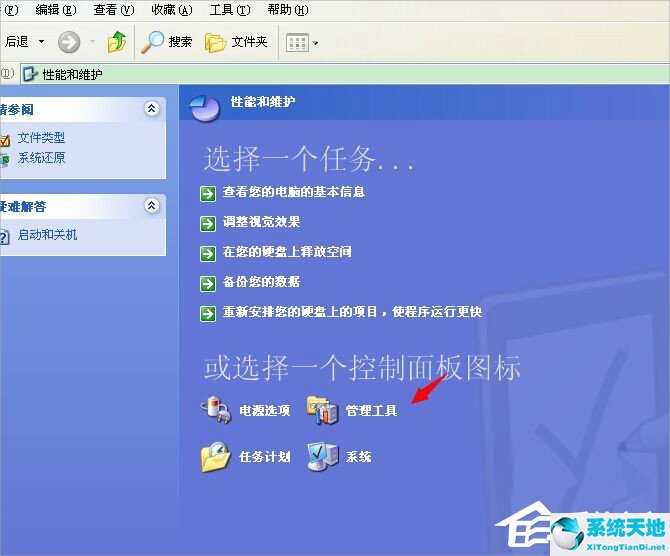The width and height of the screenshot is (670, 556).
Task: Click the 文件夹 toolbar label
Action: (x=250, y=42)
